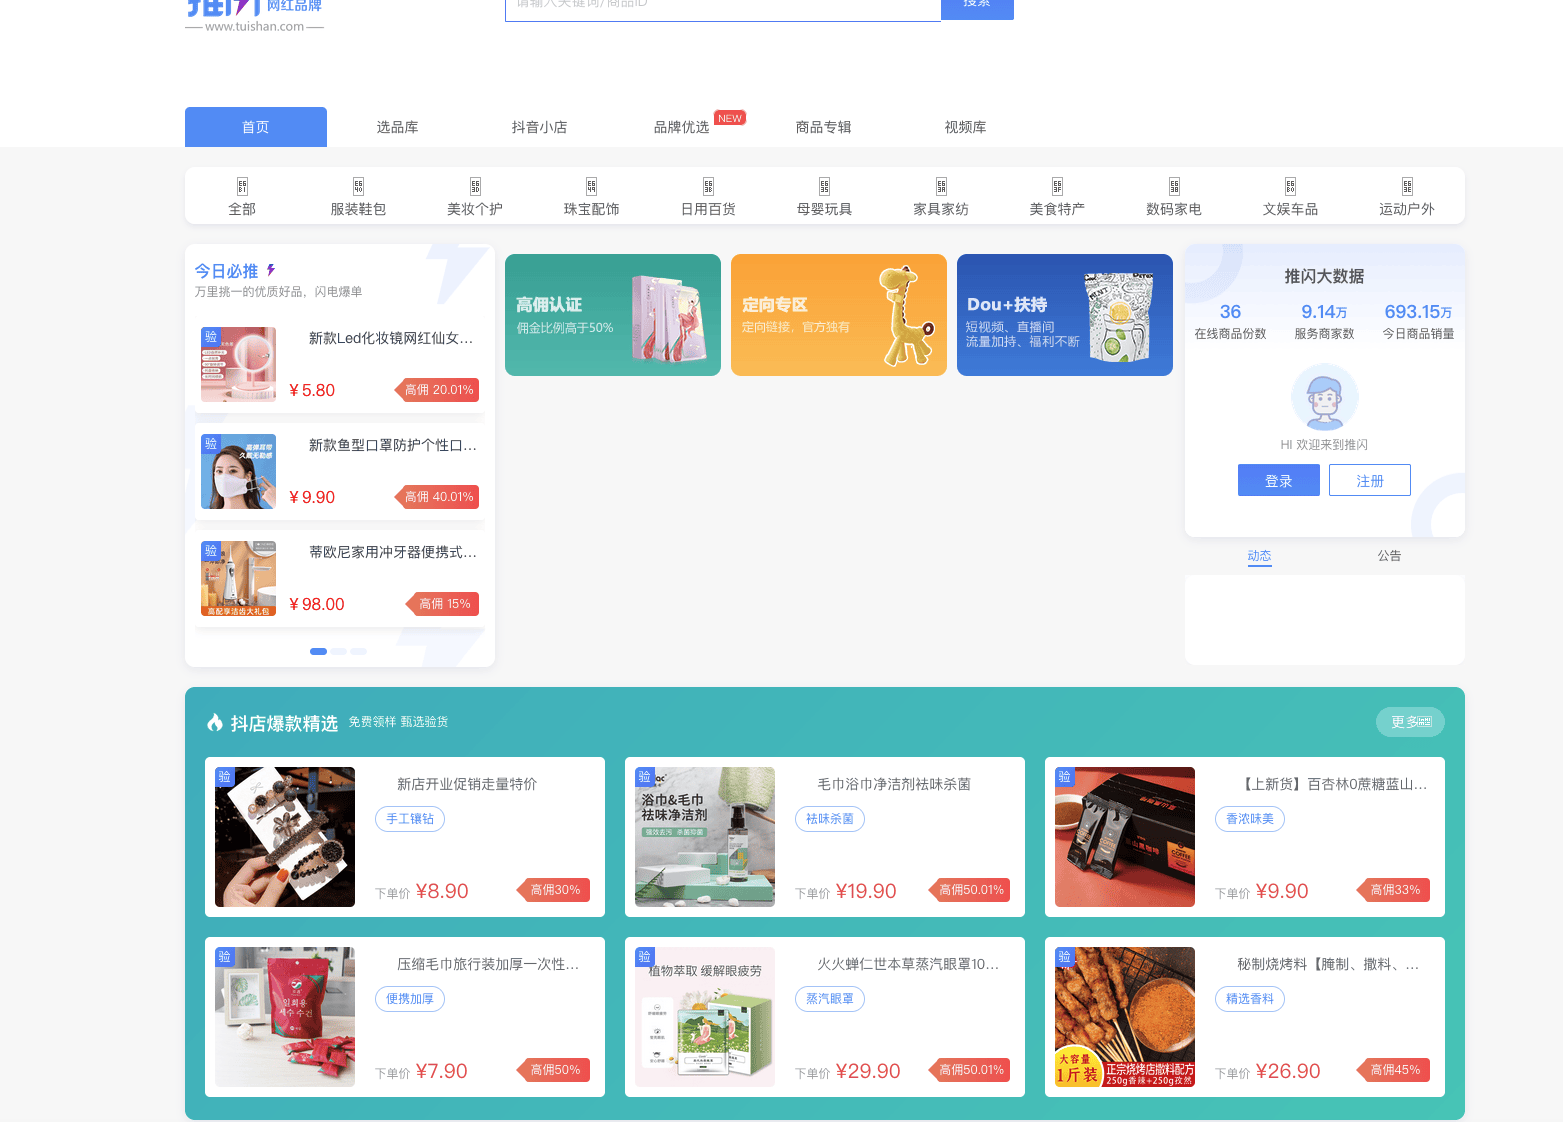Viewport: 1563px width, 1122px height.
Task: Open the compressed towel product image
Action: (285, 1017)
